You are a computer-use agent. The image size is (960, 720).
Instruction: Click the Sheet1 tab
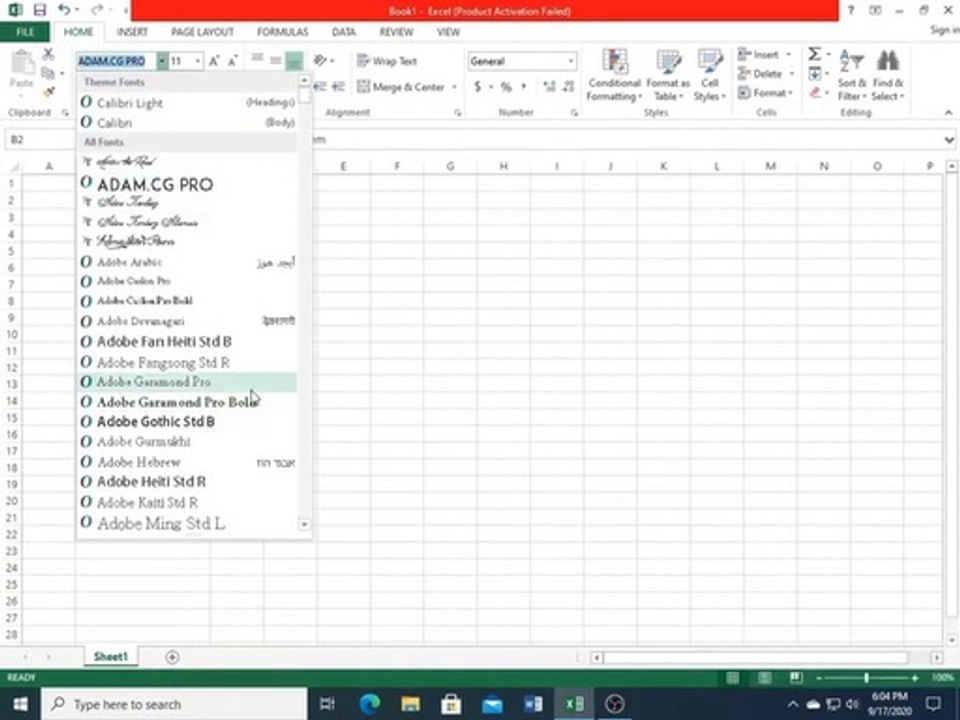111,656
